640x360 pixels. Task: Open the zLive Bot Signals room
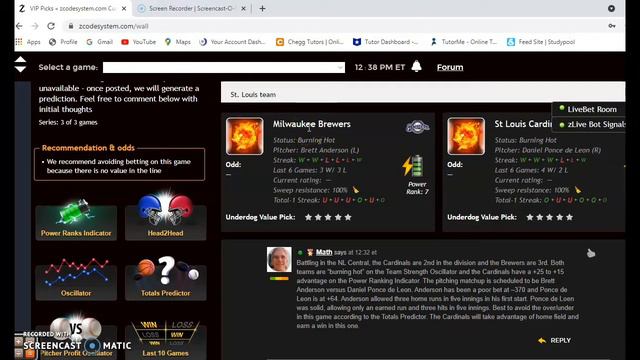588,124
